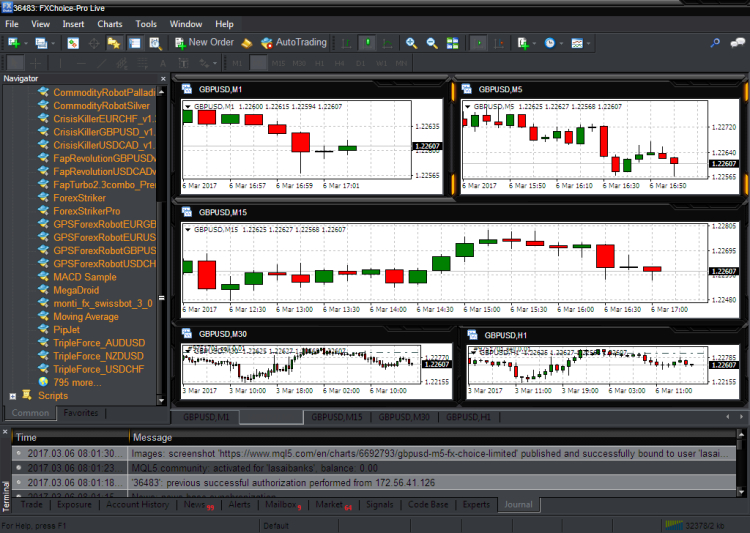
Task: Select the GBPUSD,M15 chart tab
Action: pyautogui.click(x=336, y=417)
